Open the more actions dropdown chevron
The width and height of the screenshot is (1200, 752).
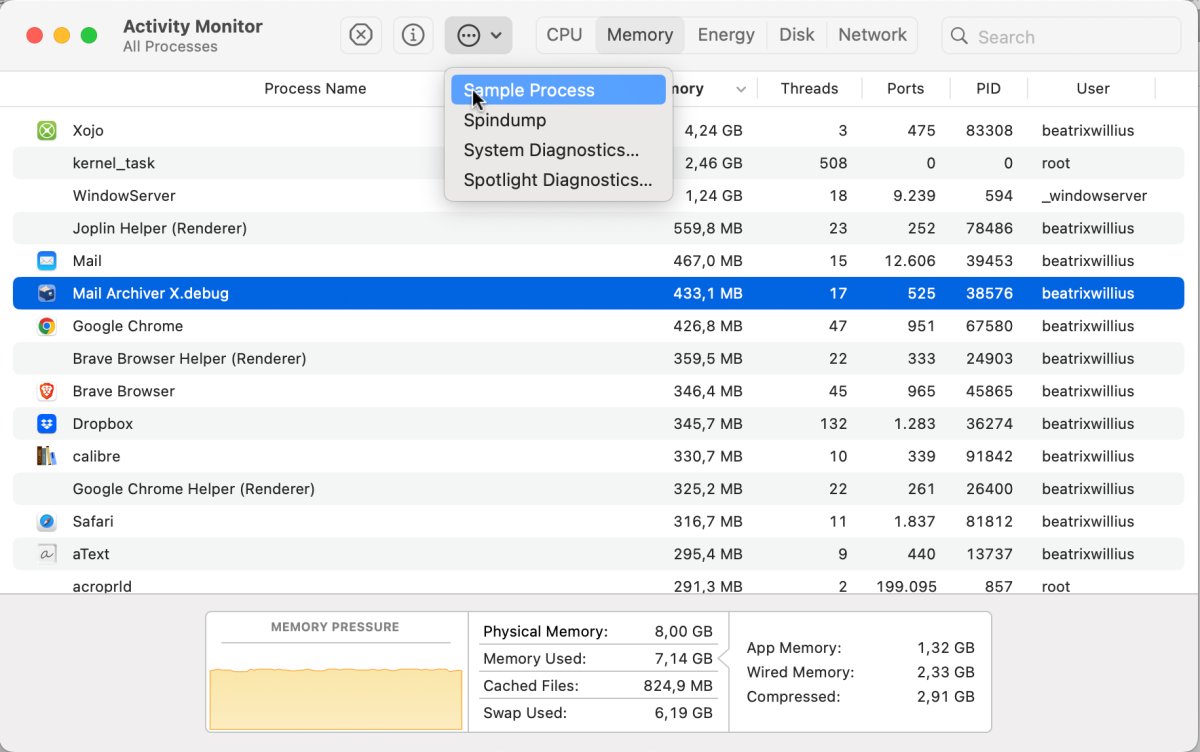pos(496,34)
